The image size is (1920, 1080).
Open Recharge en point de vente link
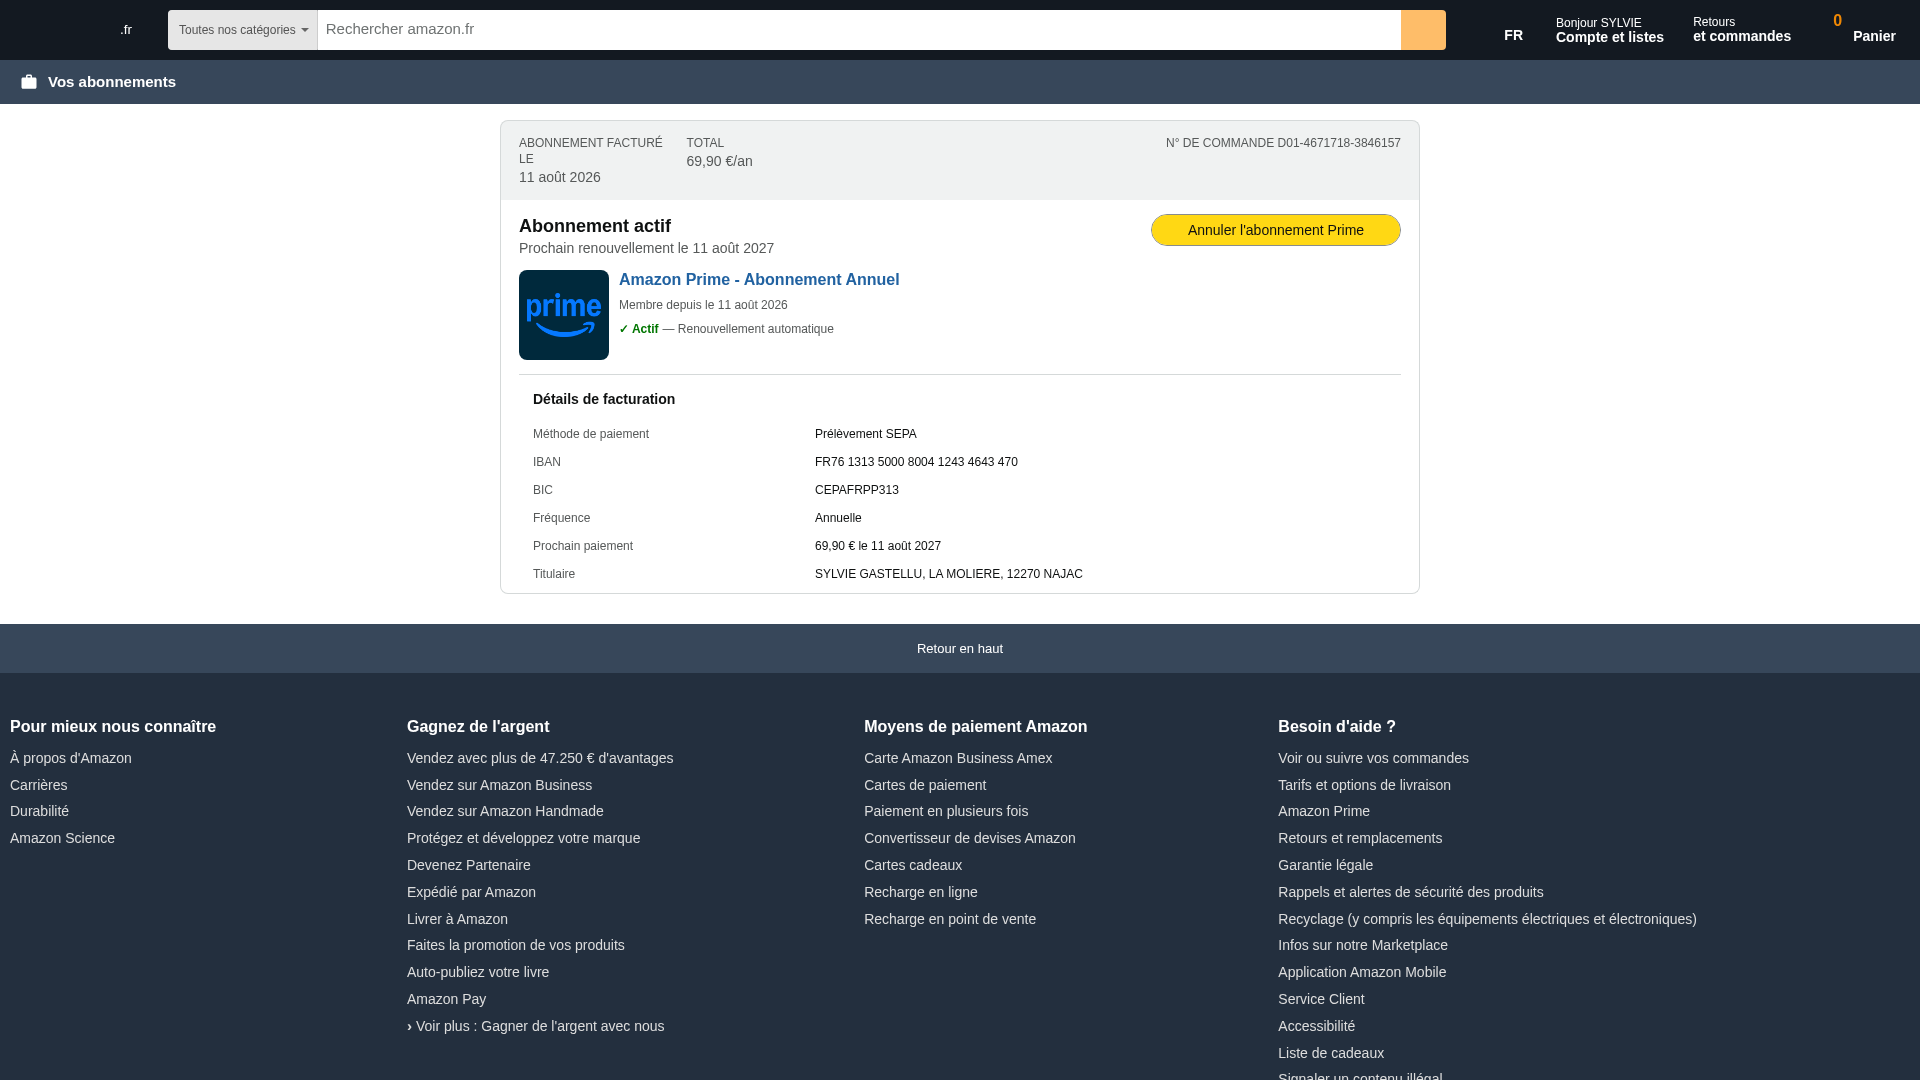click(x=950, y=919)
